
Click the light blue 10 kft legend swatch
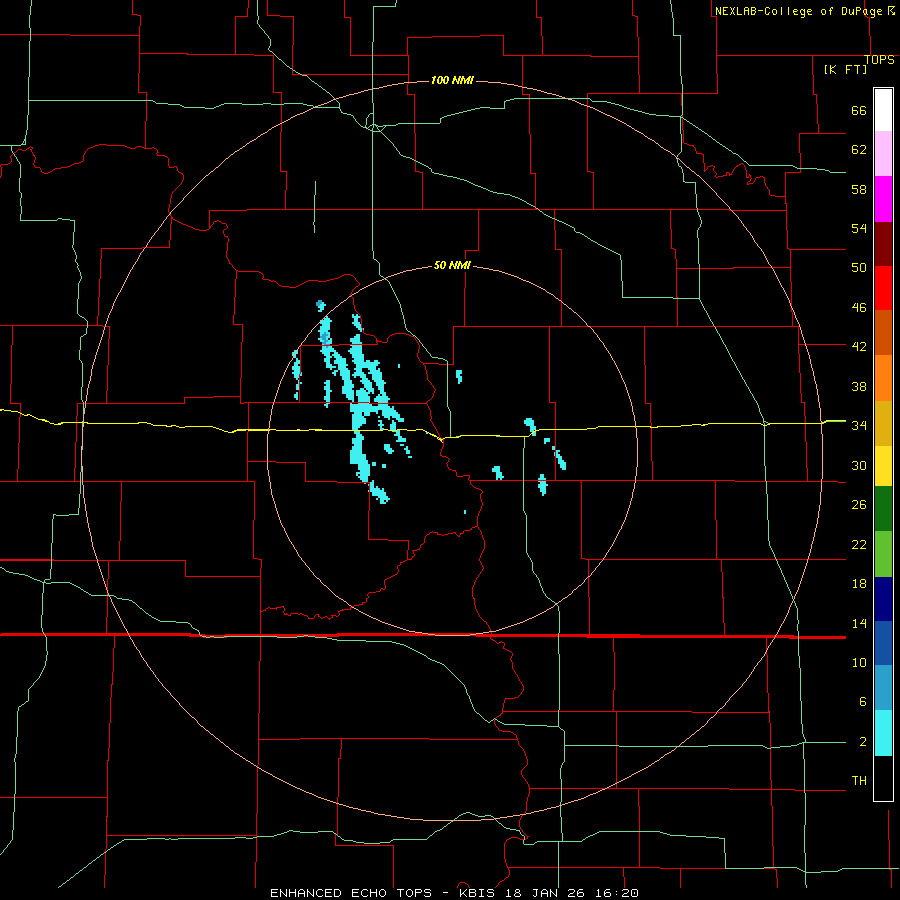[883, 687]
